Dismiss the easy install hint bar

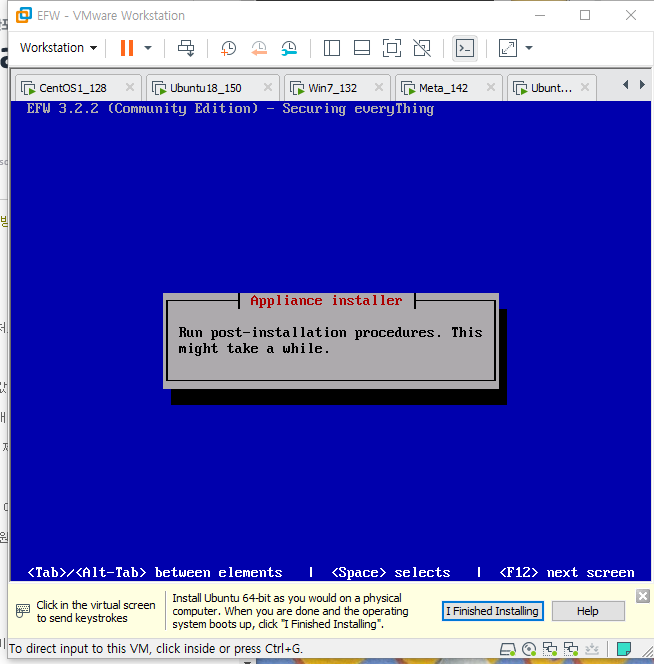click(x=643, y=596)
